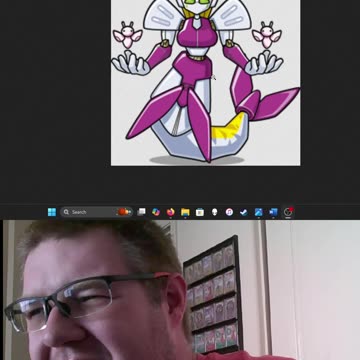Click the search highlight image in Search box
360x360 pixels.
pos(124,212)
